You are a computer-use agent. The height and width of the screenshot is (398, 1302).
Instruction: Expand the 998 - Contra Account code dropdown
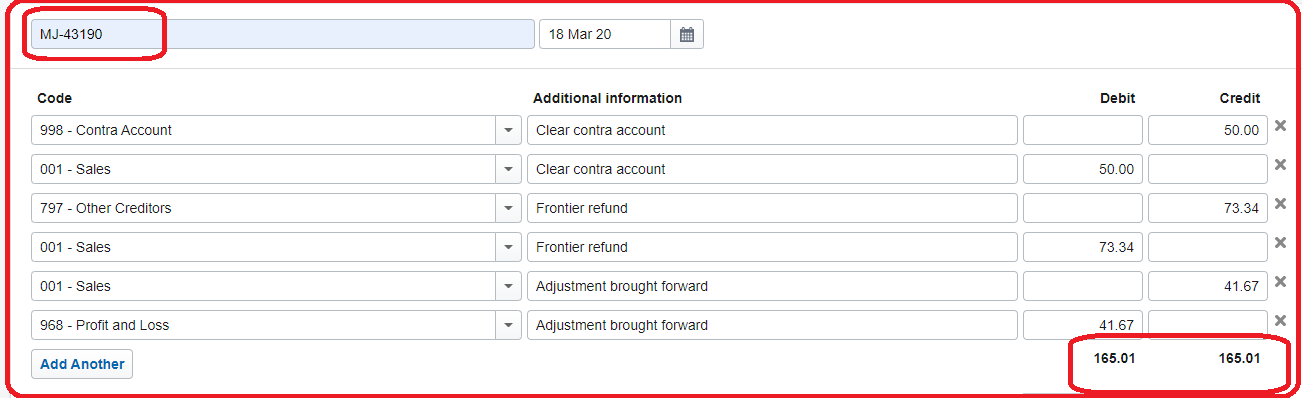(x=508, y=130)
